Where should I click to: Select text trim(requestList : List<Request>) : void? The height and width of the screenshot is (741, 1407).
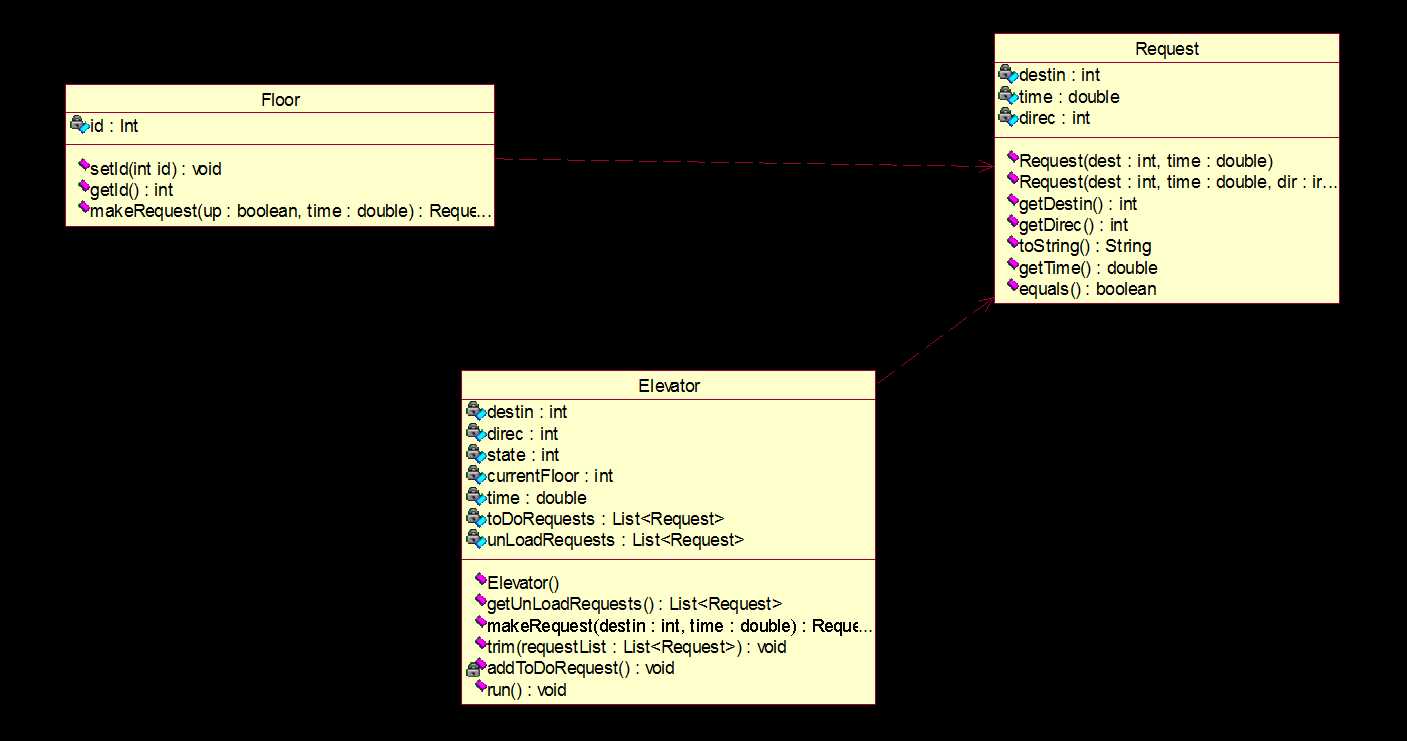pos(637,647)
